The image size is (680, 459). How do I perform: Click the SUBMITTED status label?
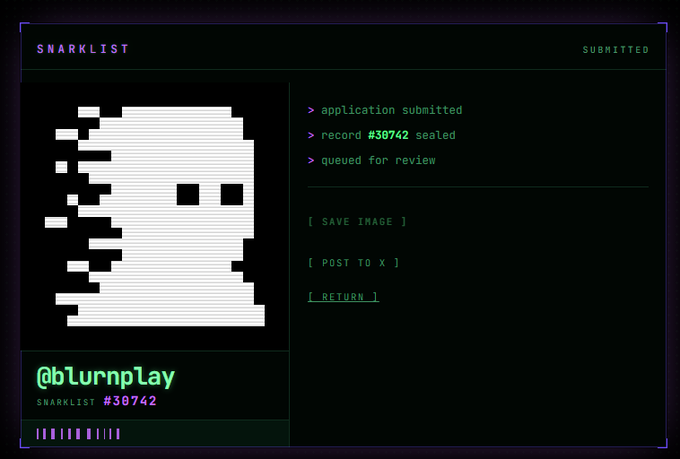click(615, 50)
